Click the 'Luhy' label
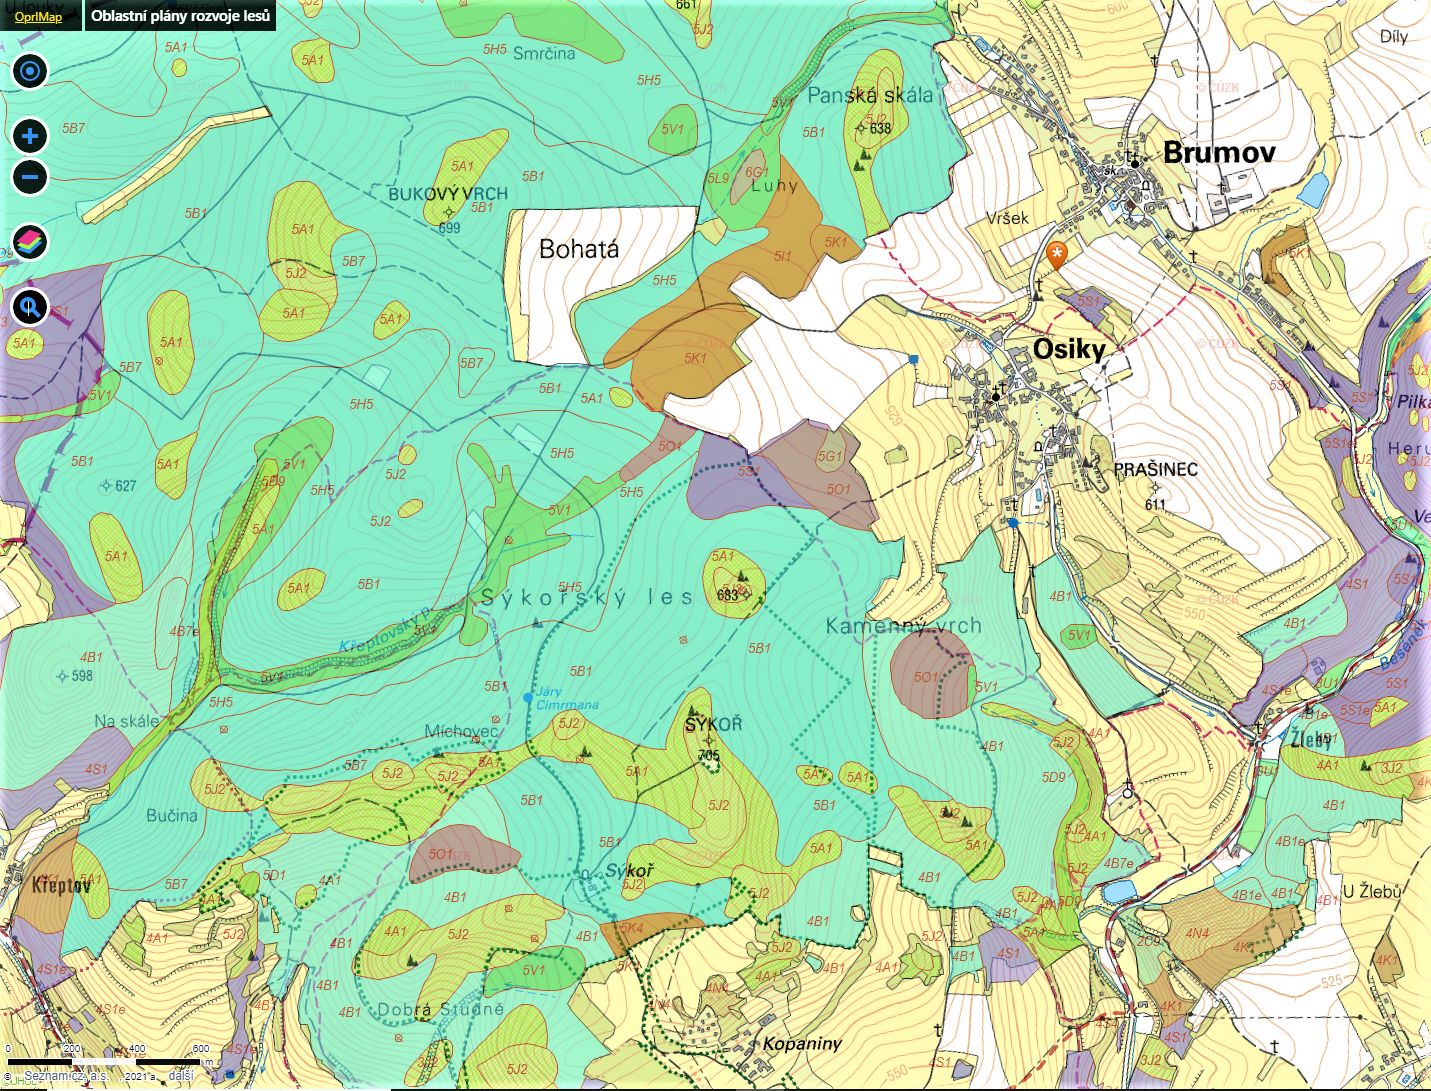Screen dimensions: 1431x1091 click(x=775, y=186)
